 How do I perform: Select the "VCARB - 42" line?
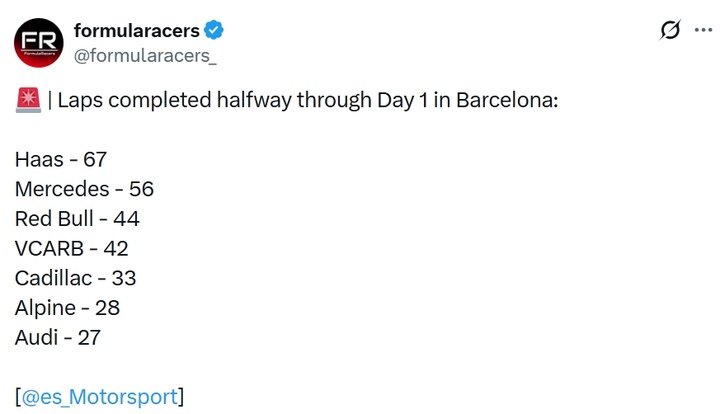(71, 249)
